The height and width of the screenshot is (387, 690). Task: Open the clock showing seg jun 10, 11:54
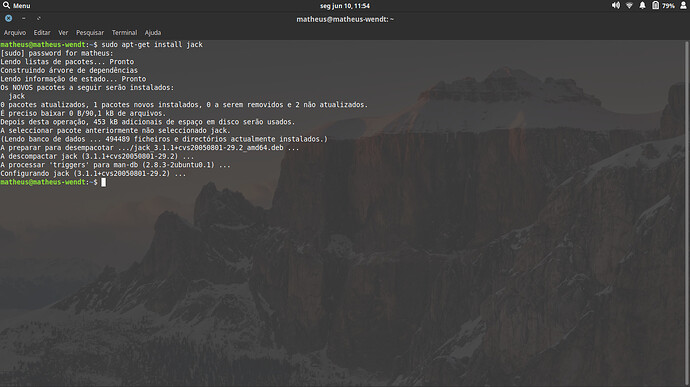345,6
